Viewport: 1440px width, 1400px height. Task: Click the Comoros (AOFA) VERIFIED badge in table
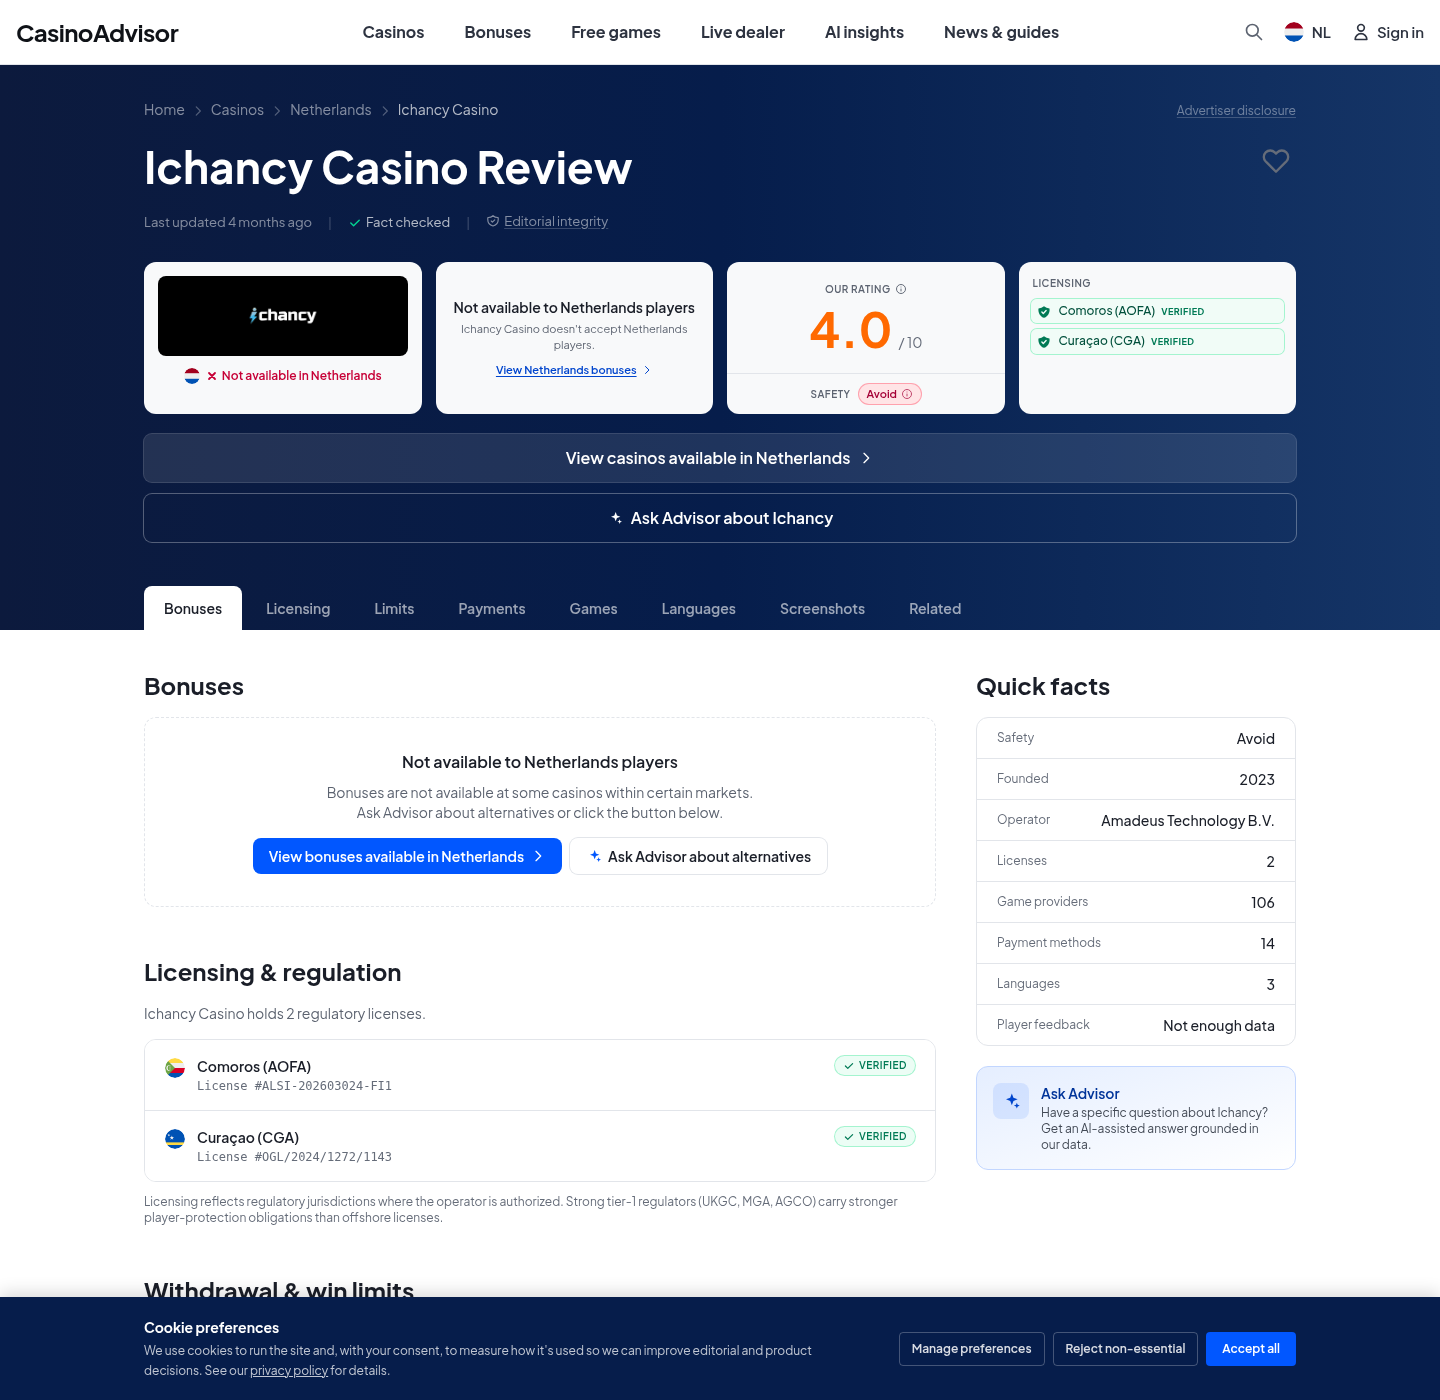coord(875,1066)
